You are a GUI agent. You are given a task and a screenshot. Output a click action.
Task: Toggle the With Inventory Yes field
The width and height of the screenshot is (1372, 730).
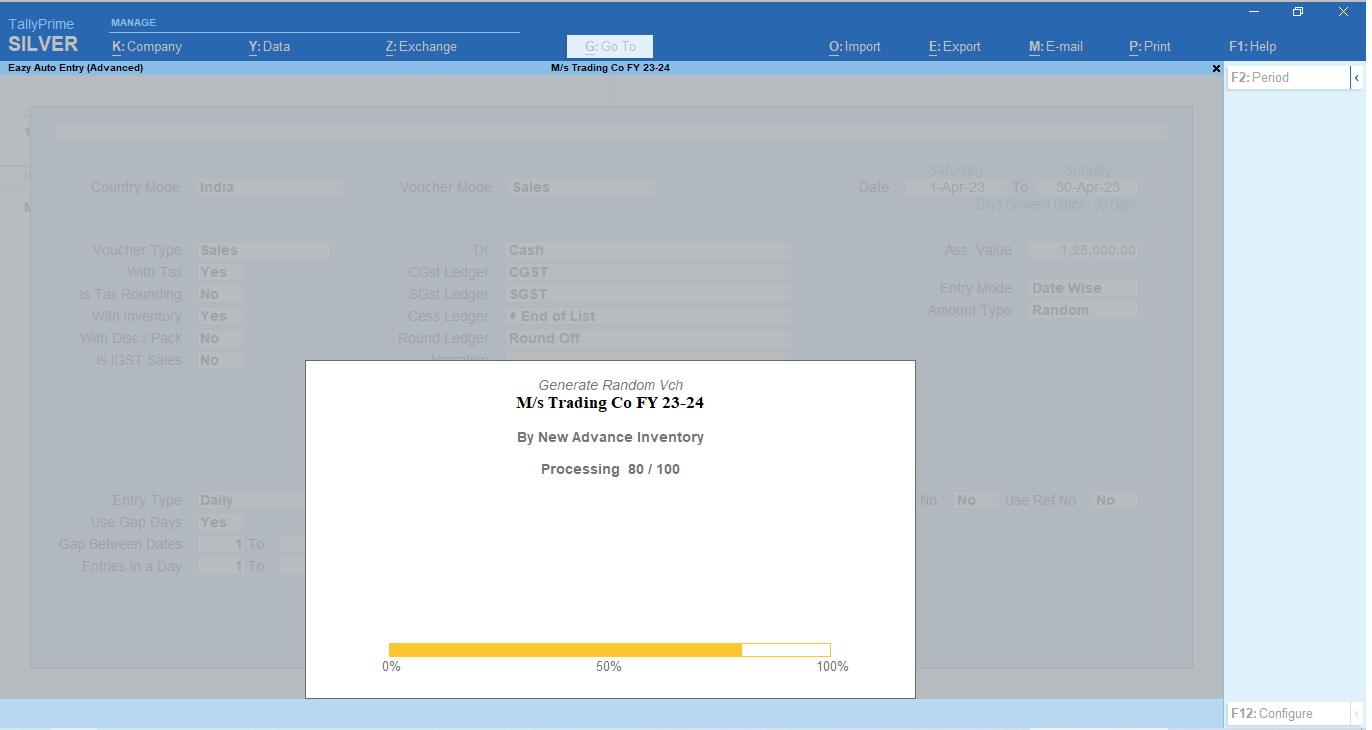[219, 316]
